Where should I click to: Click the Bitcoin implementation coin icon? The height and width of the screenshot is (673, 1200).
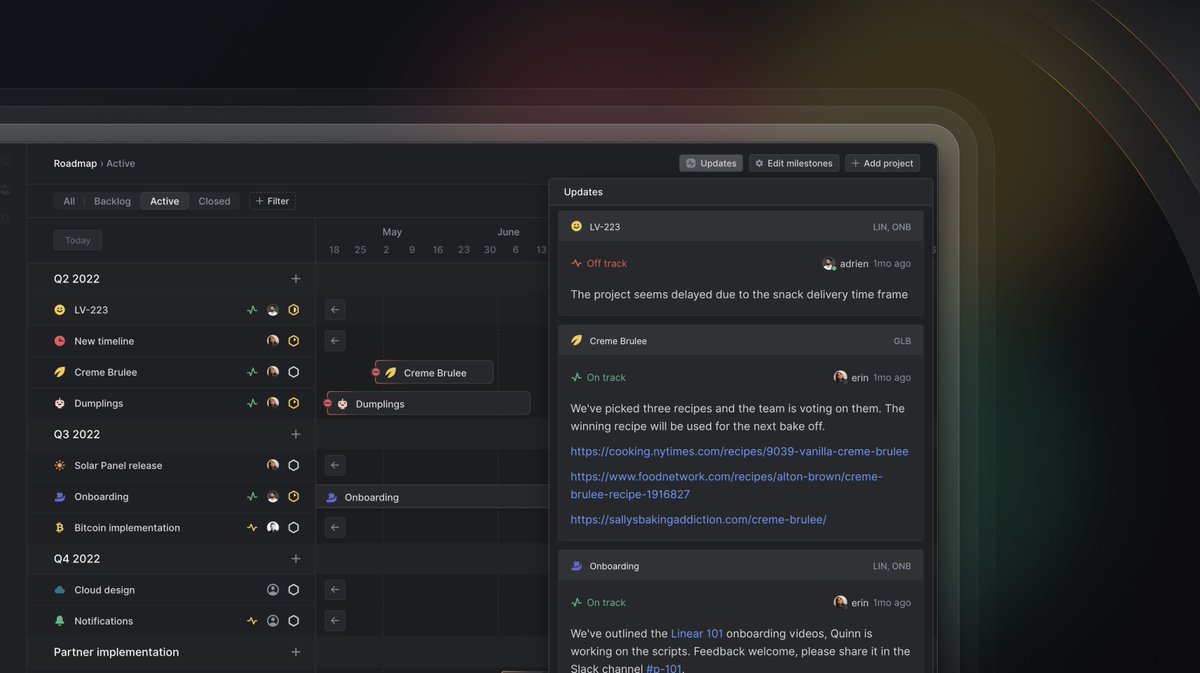tap(60, 527)
